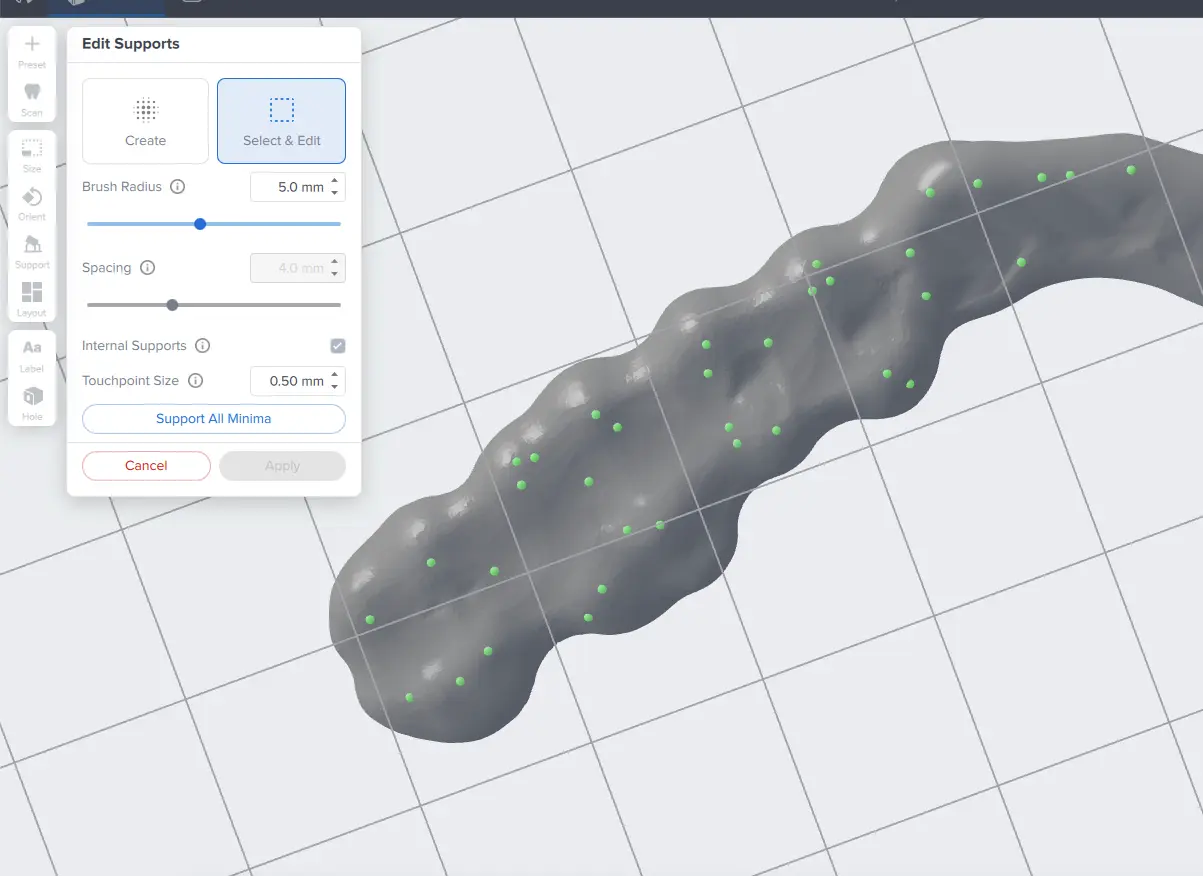Select the Label tool
The height and width of the screenshot is (876, 1203).
pyautogui.click(x=32, y=355)
